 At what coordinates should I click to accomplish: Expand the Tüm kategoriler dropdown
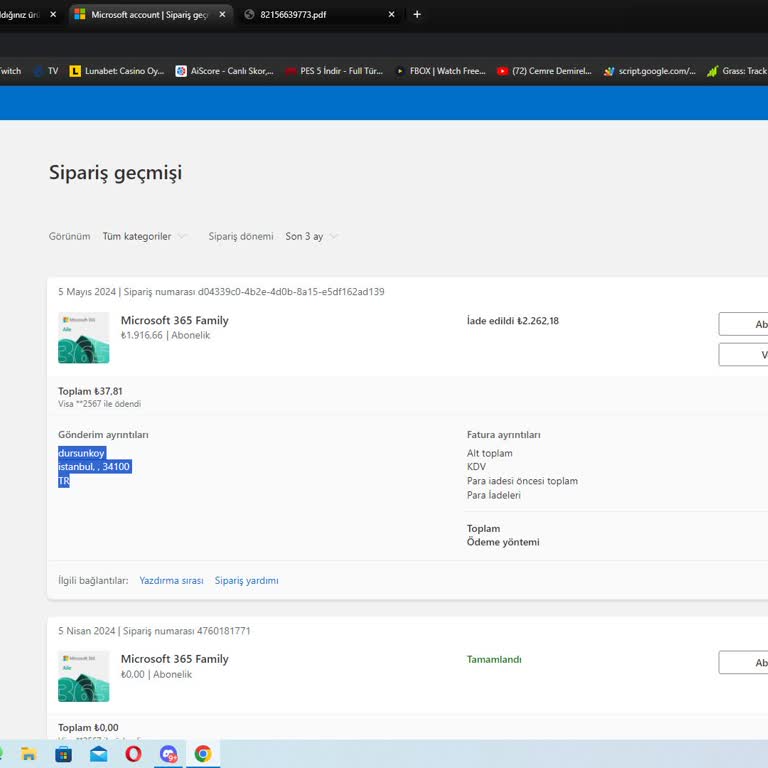coord(144,237)
